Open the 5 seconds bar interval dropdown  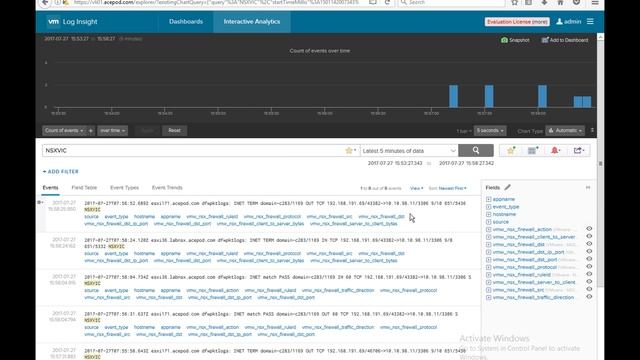pos(490,131)
